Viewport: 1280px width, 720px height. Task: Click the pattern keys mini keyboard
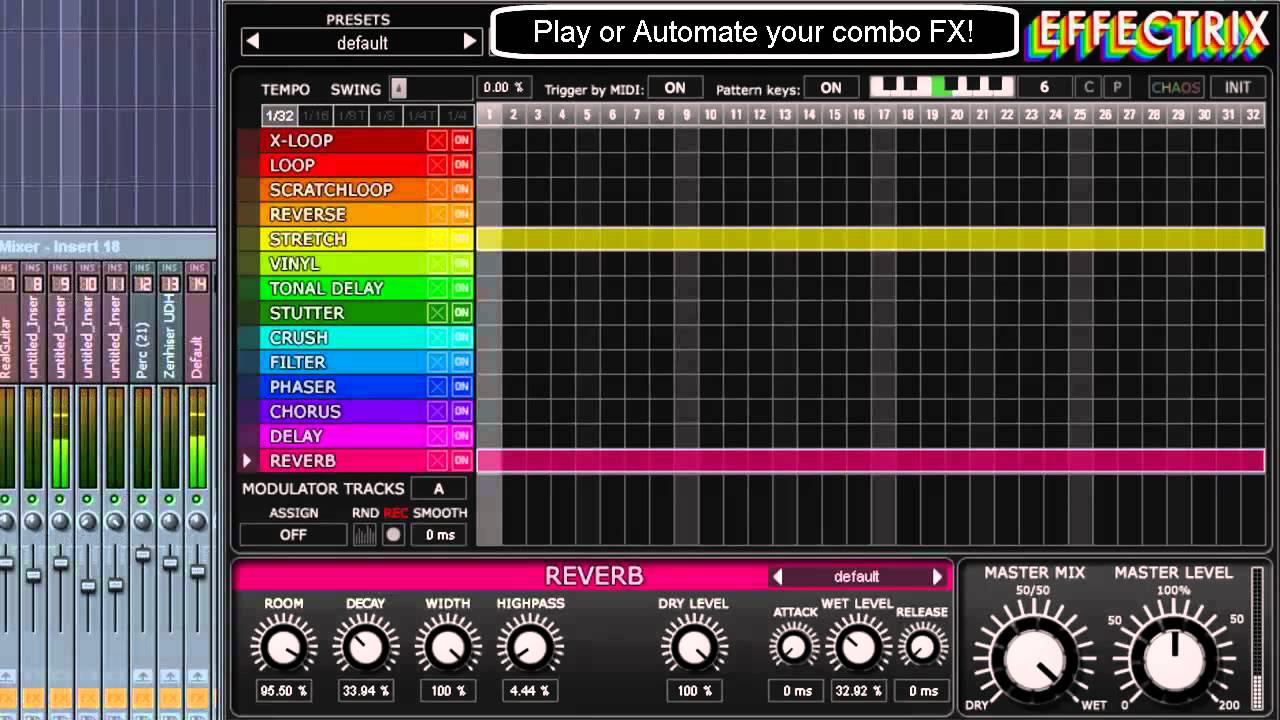click(942, 87)
